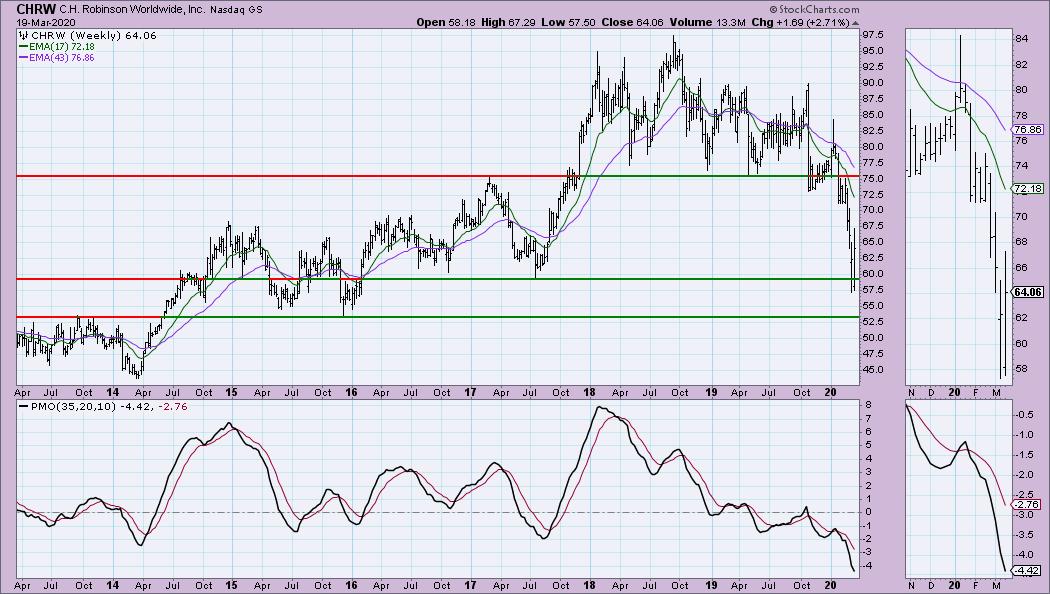
Task: Click the 8 label on the PMO axis
Action: [867, 405]
